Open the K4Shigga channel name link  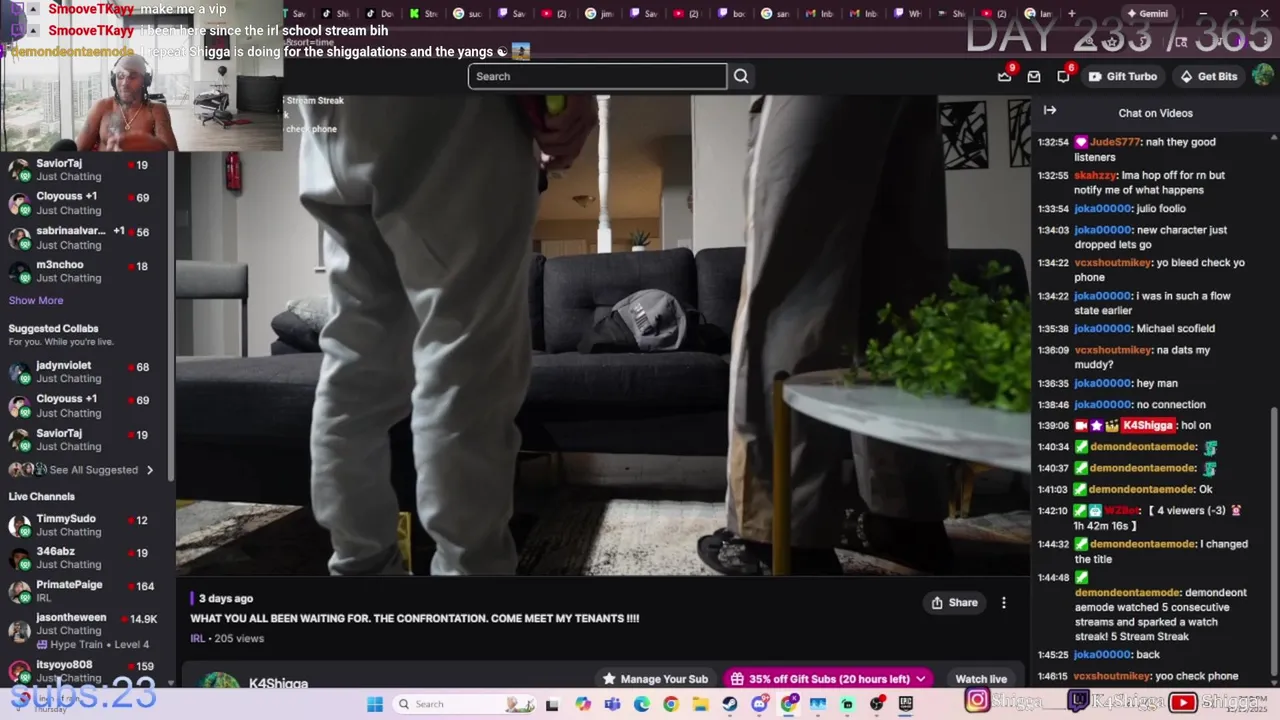pos(278,683)
